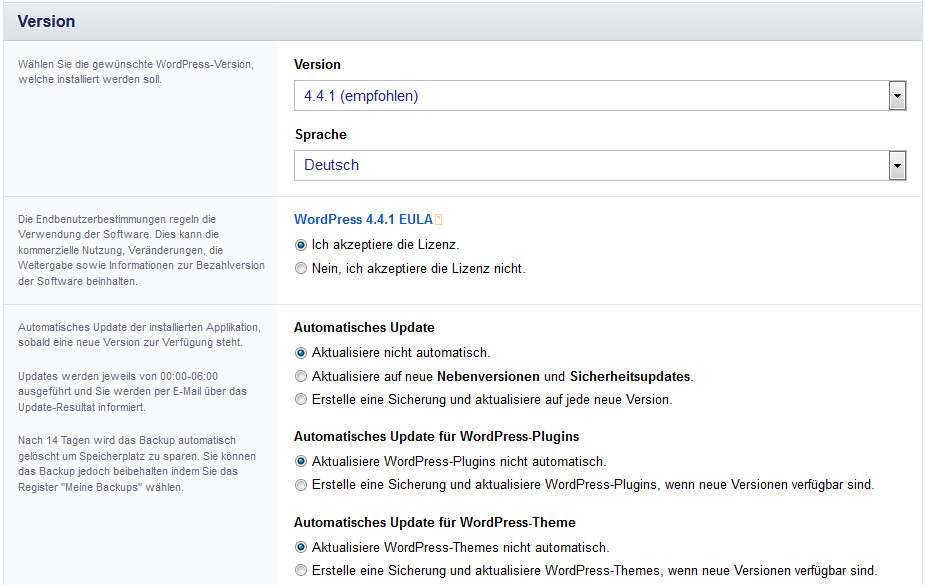Select 'Erstelle eine Sicherung und aktualisiere auf jede neue Version'
This screenshot has height=585, width=925.
tap(301, 399)
